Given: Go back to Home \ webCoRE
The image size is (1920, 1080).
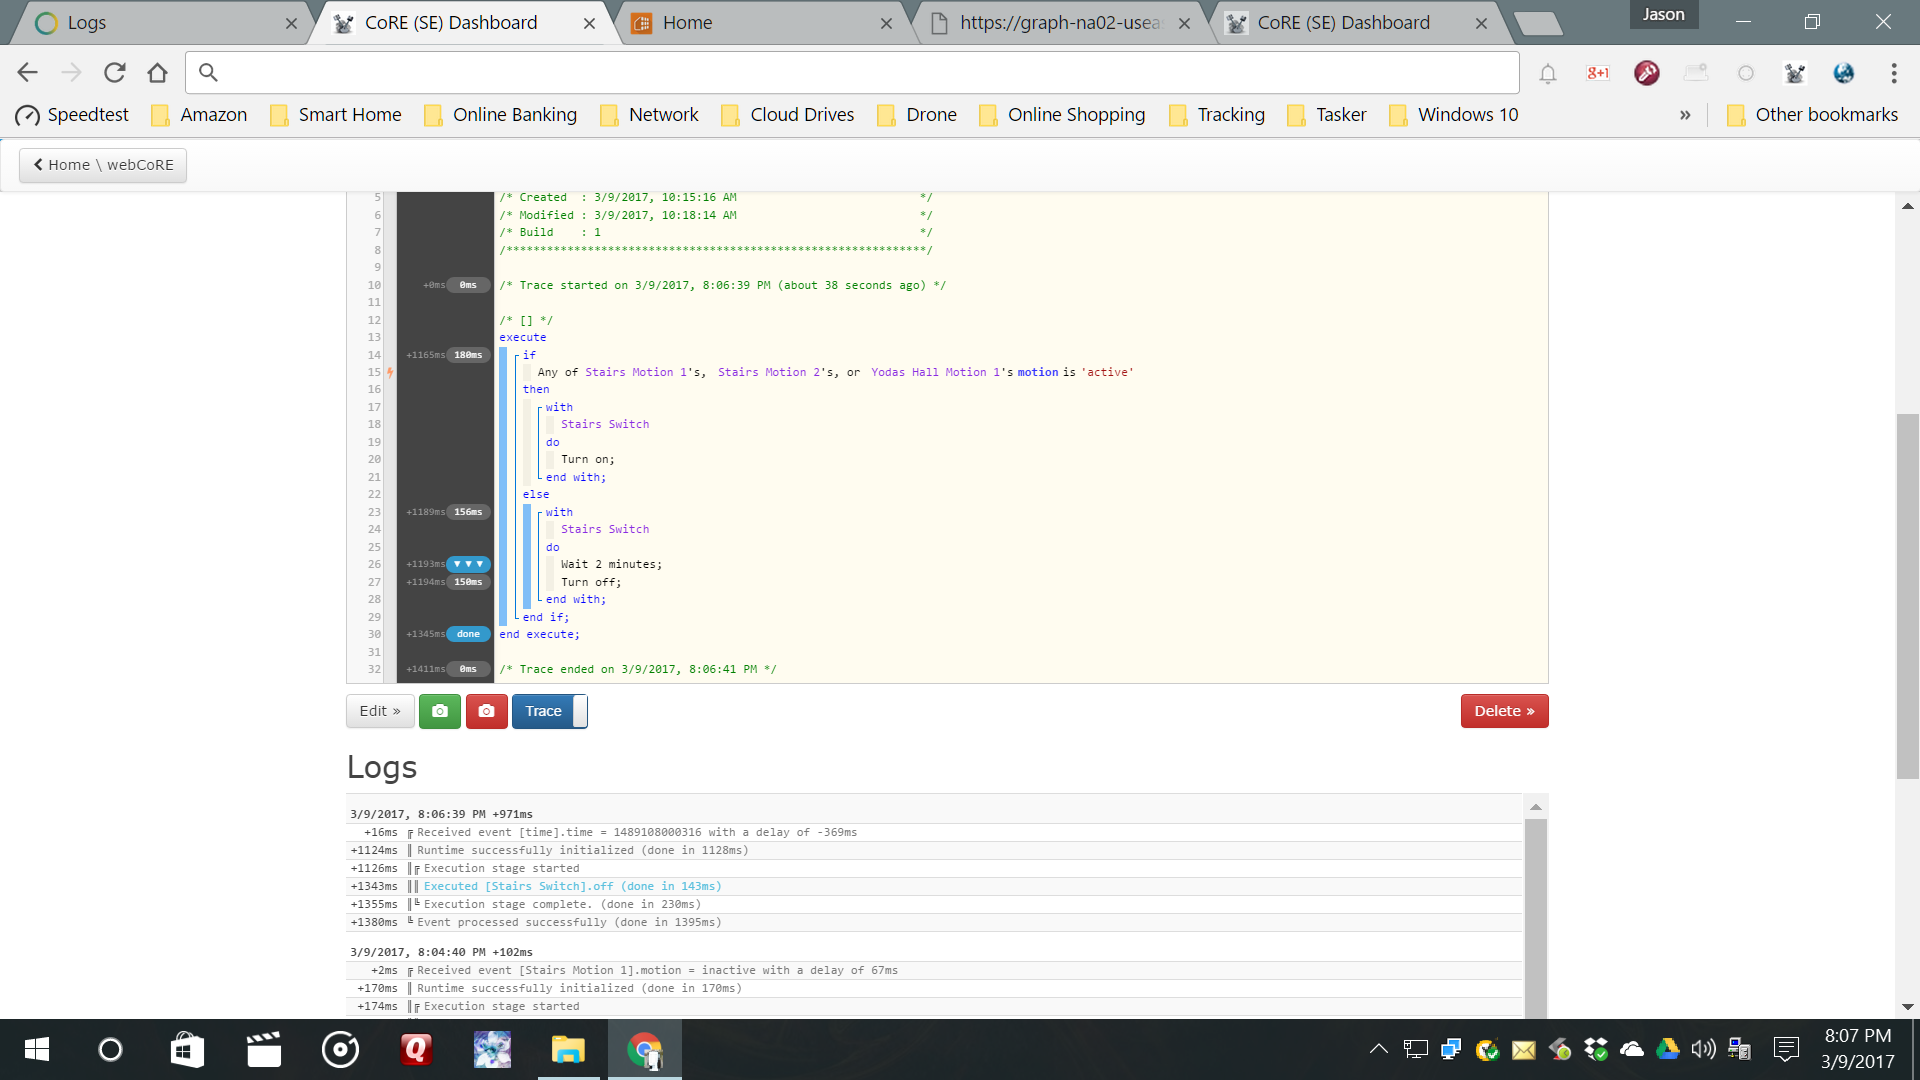Looking at the screenshot, I should point(103,165).
